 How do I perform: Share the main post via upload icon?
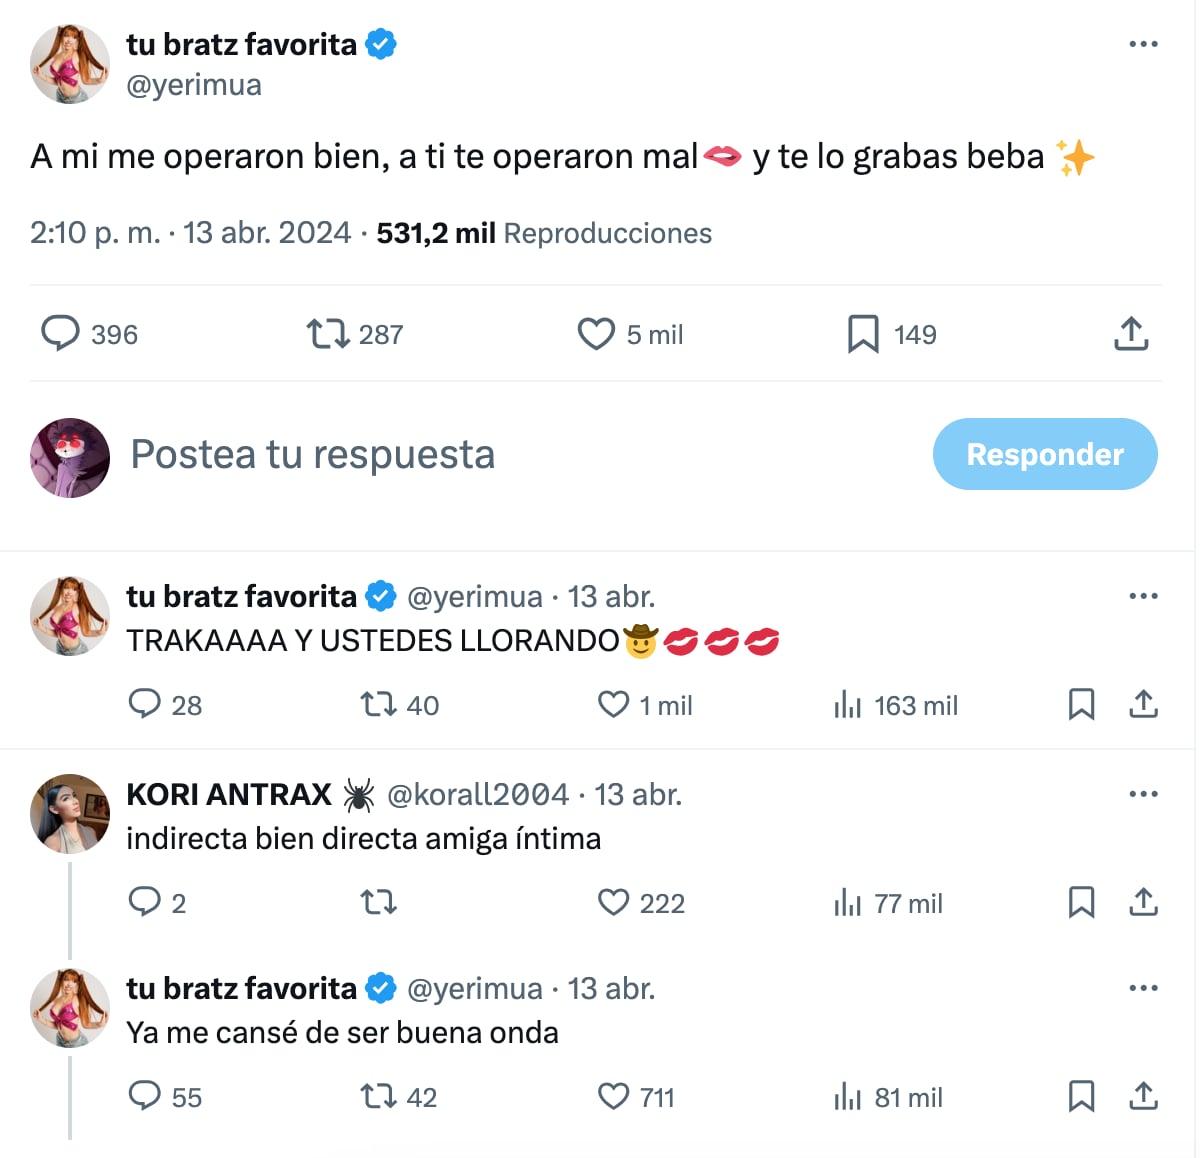pos(1131,334)
